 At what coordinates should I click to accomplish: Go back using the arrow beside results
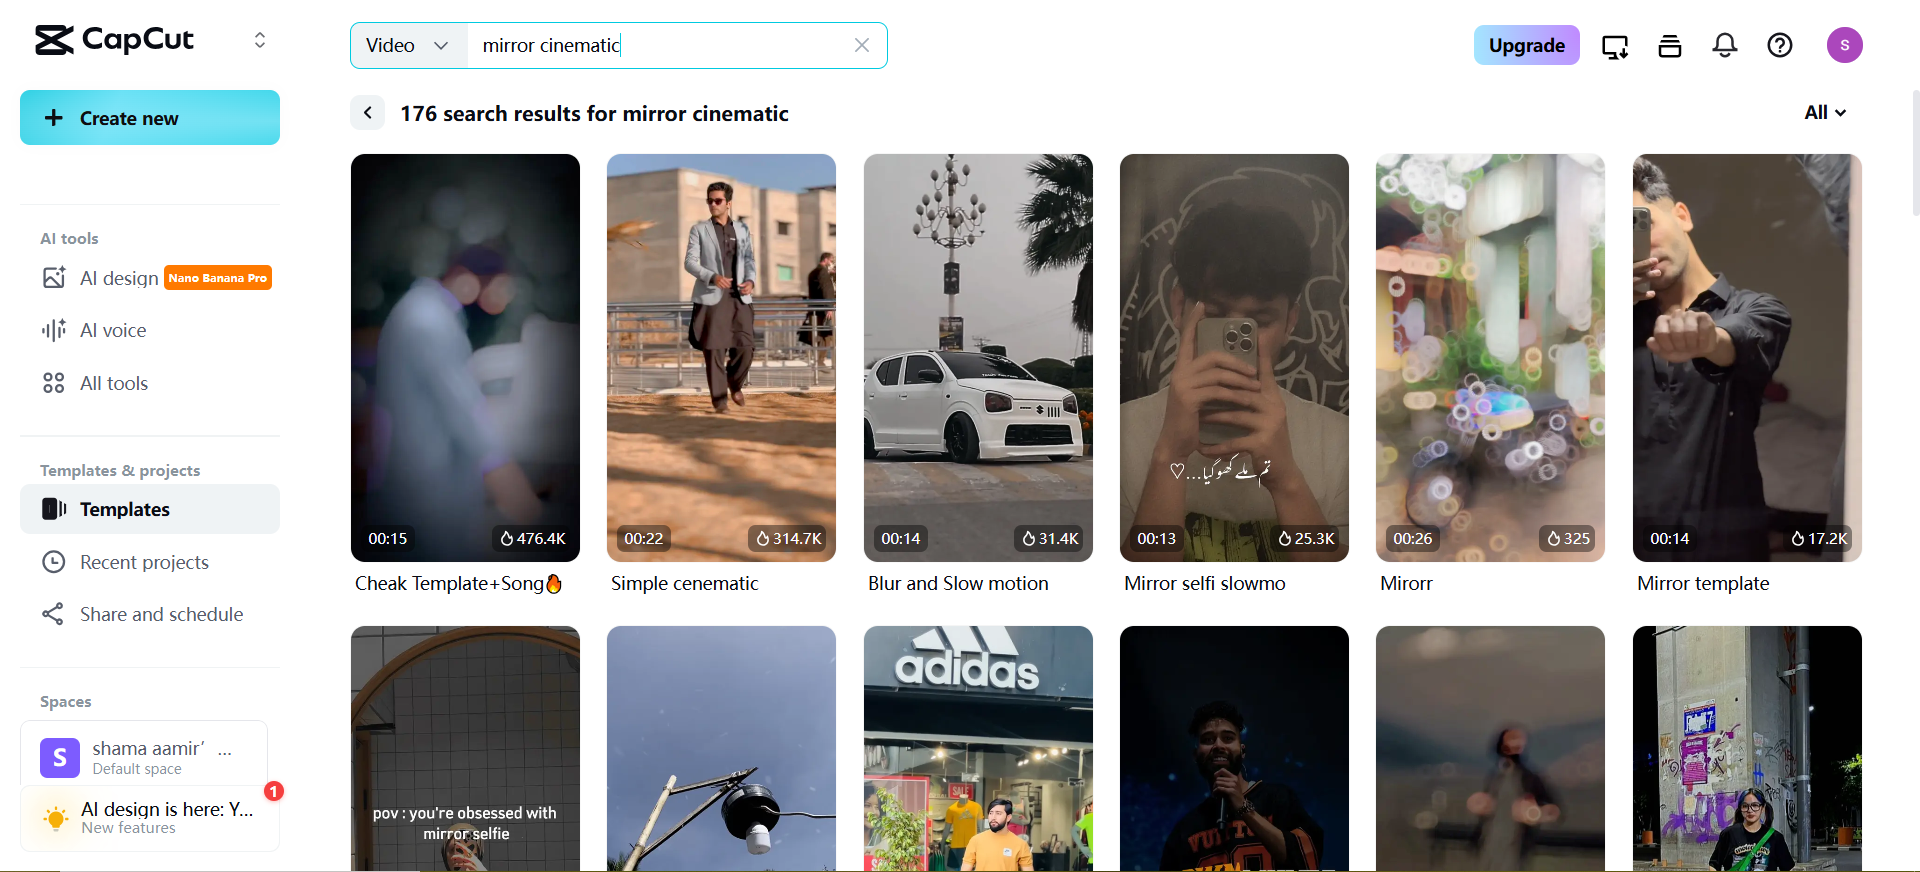367,113
